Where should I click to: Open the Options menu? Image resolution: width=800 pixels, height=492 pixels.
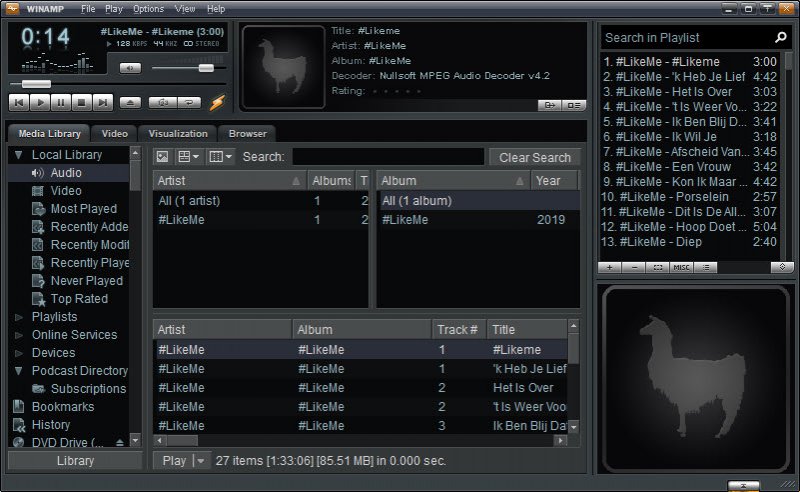[148, 9]
